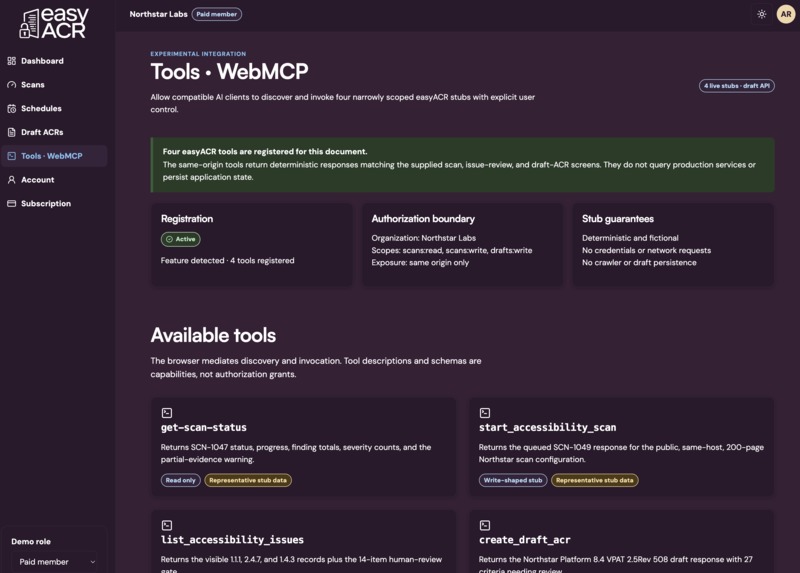The image size is (800, 573).
Task: Click the Authorization boundary heading
Action: click(x=423, y=219)
